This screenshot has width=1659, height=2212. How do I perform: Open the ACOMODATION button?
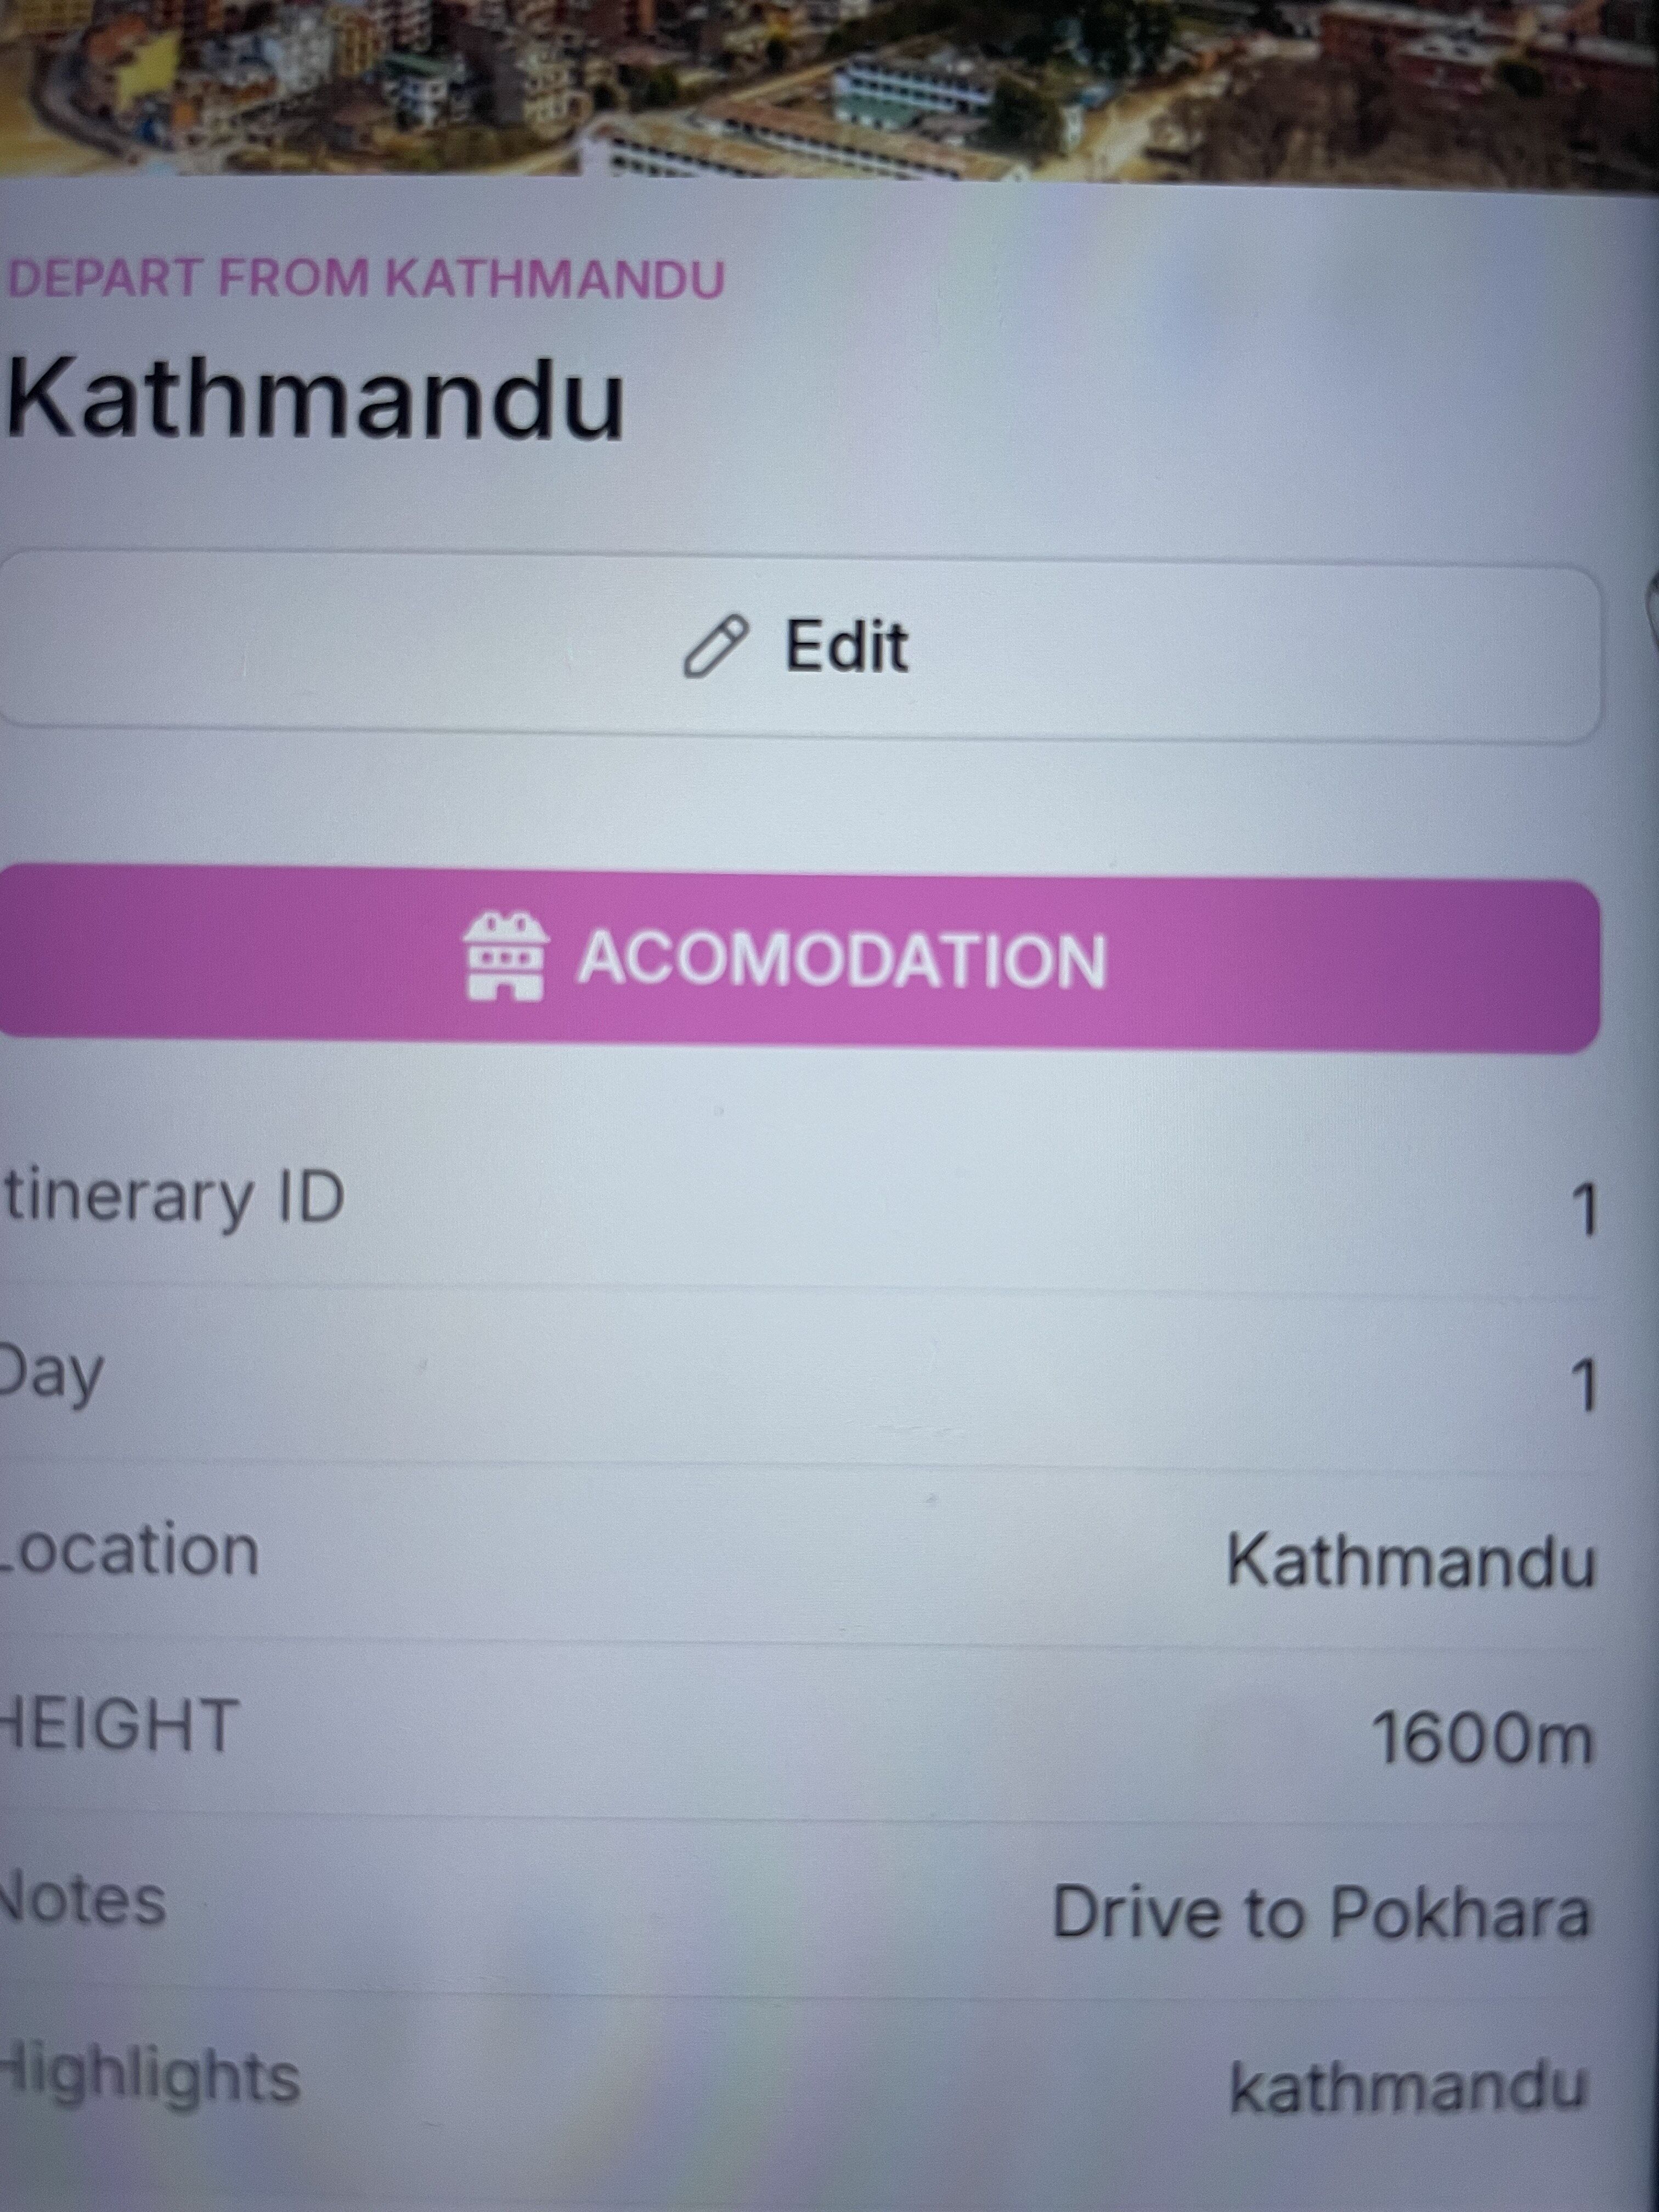click(x=800, y=960)
